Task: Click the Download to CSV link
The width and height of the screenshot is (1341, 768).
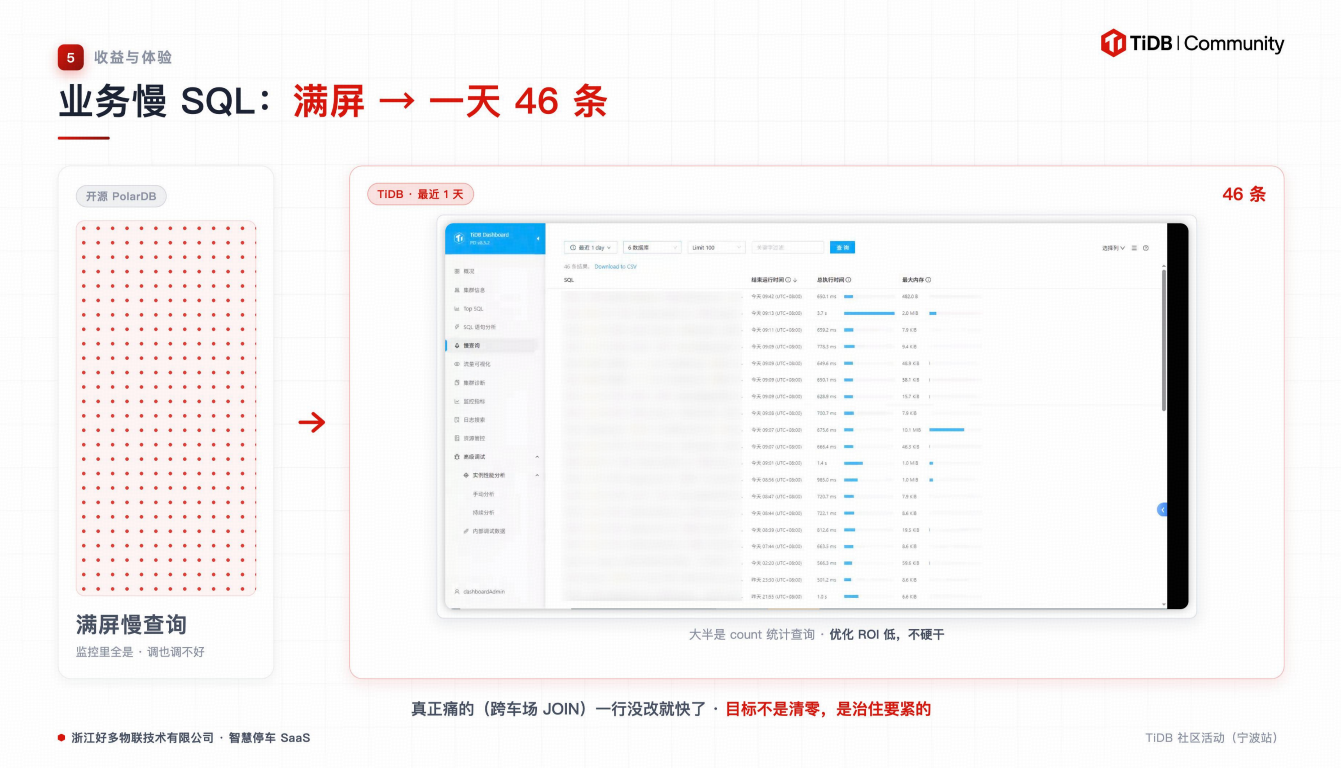Action: [615, 267]
